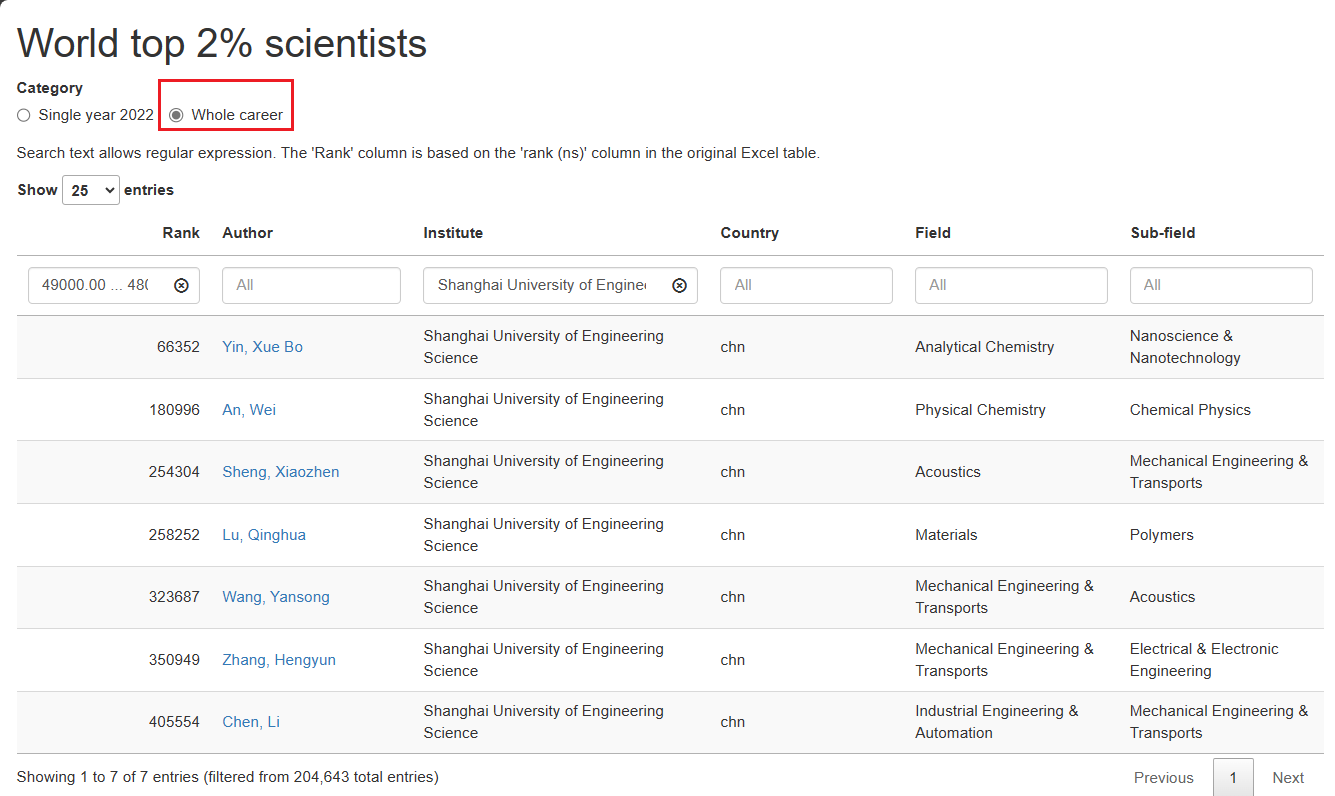Click the Acoustics sub-field cell for Wang, Yansong
This screenshot has width=1335, height=796.
click(1162, 597)
